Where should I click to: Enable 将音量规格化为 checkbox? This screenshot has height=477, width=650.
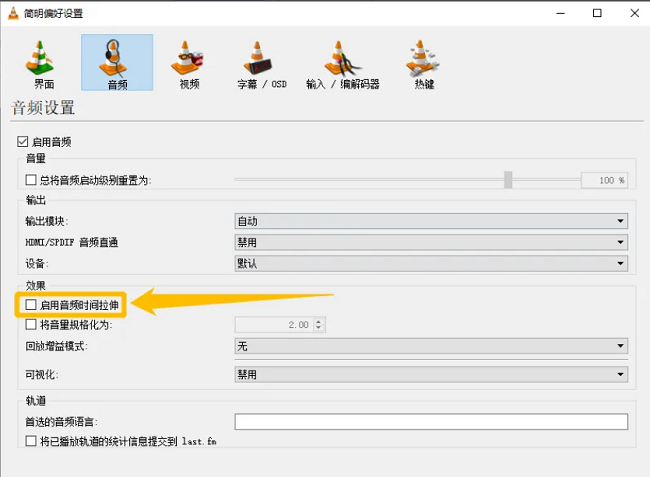[x=31, y=324]
